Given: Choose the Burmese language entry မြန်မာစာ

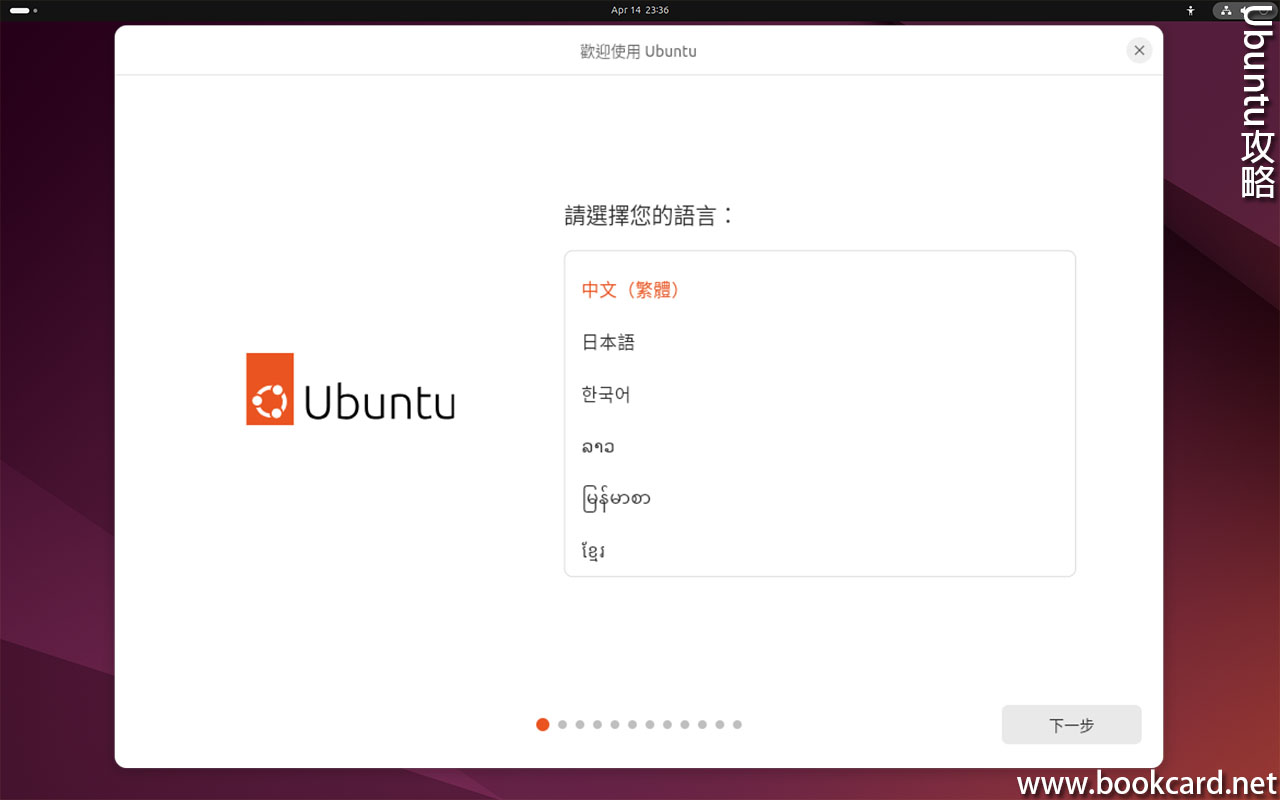Looking at the screenshot, I should click(616, 498).
